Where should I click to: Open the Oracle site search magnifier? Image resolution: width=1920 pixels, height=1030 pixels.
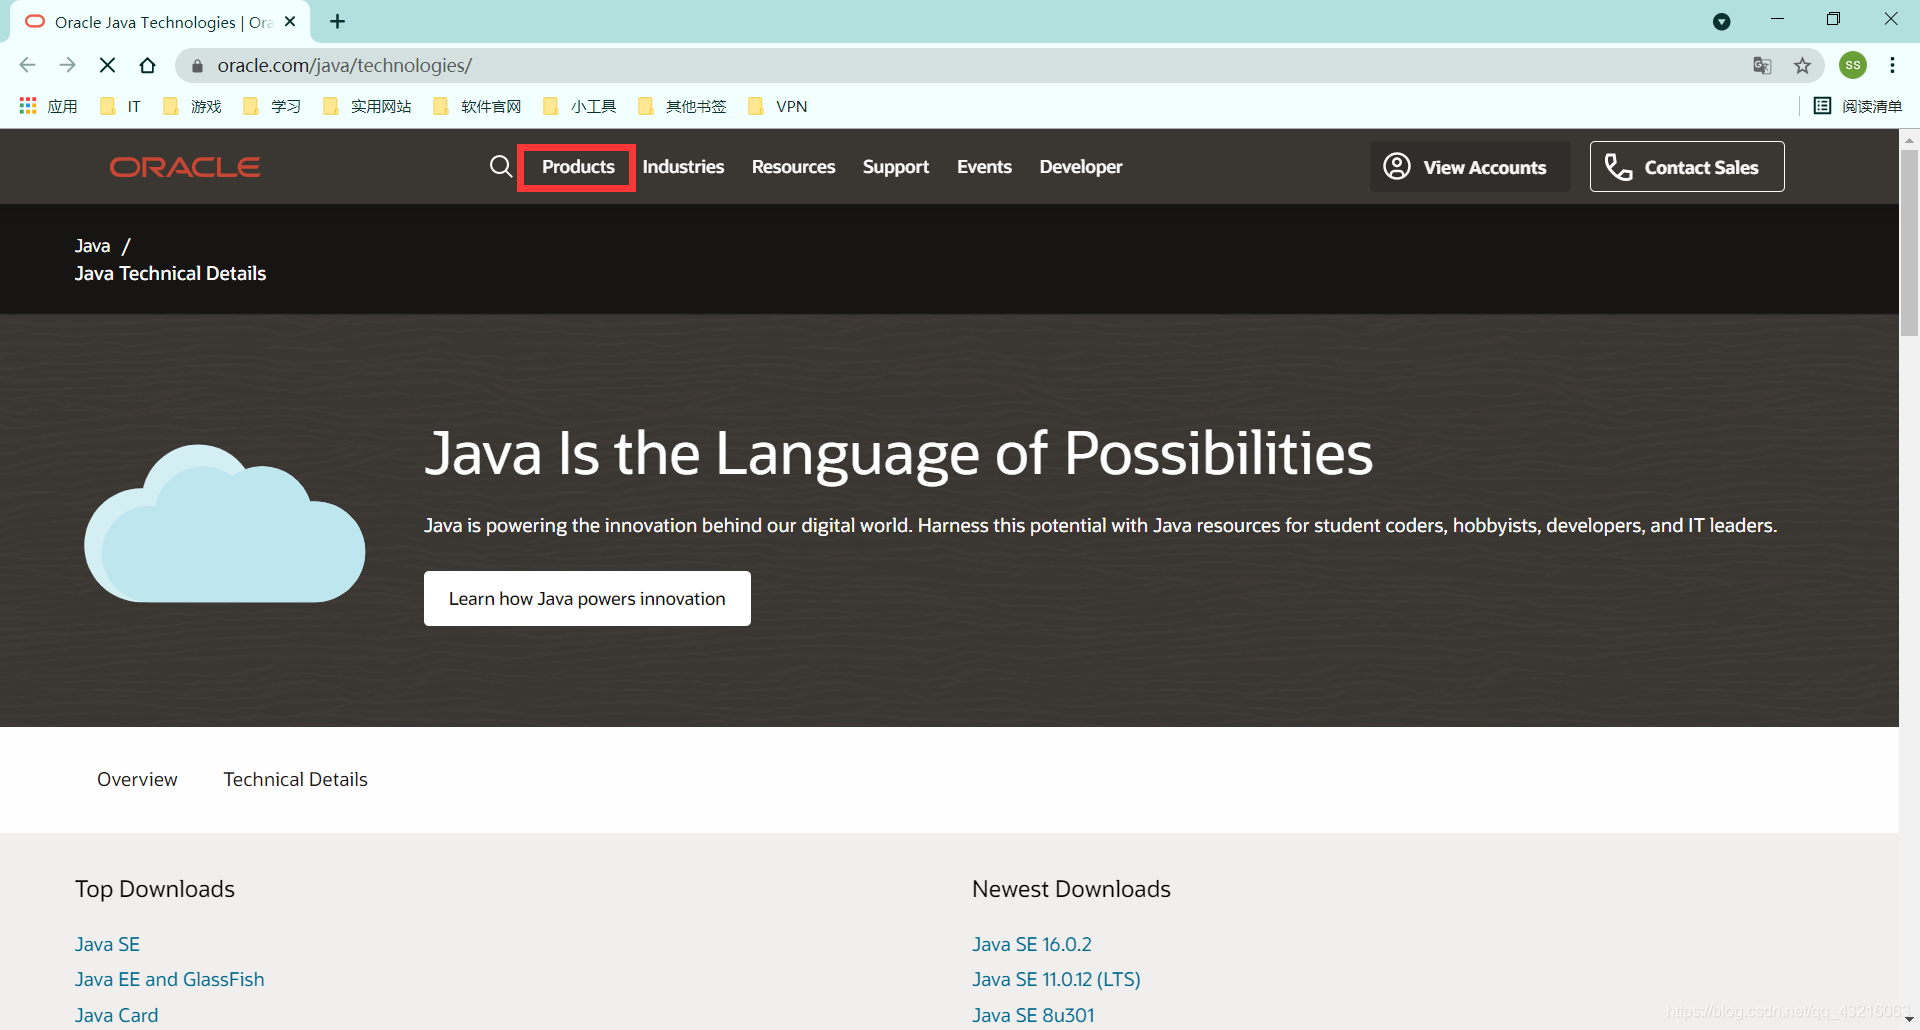[x=500, y=166]
